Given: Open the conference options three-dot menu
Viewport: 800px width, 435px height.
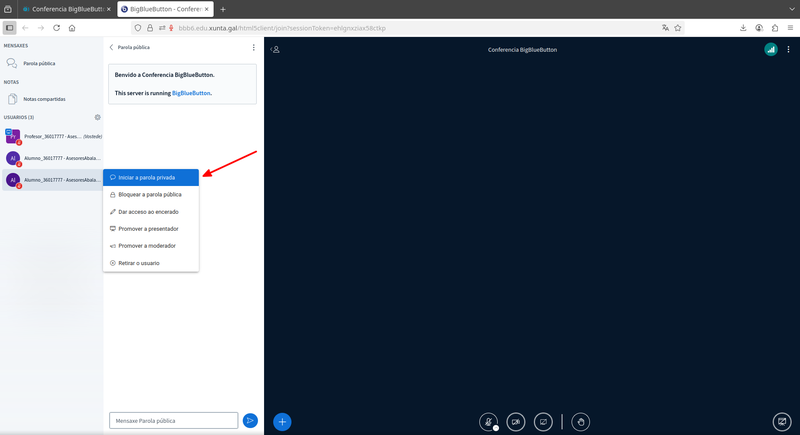Looking at the screenshot, I should coord(787,49).
